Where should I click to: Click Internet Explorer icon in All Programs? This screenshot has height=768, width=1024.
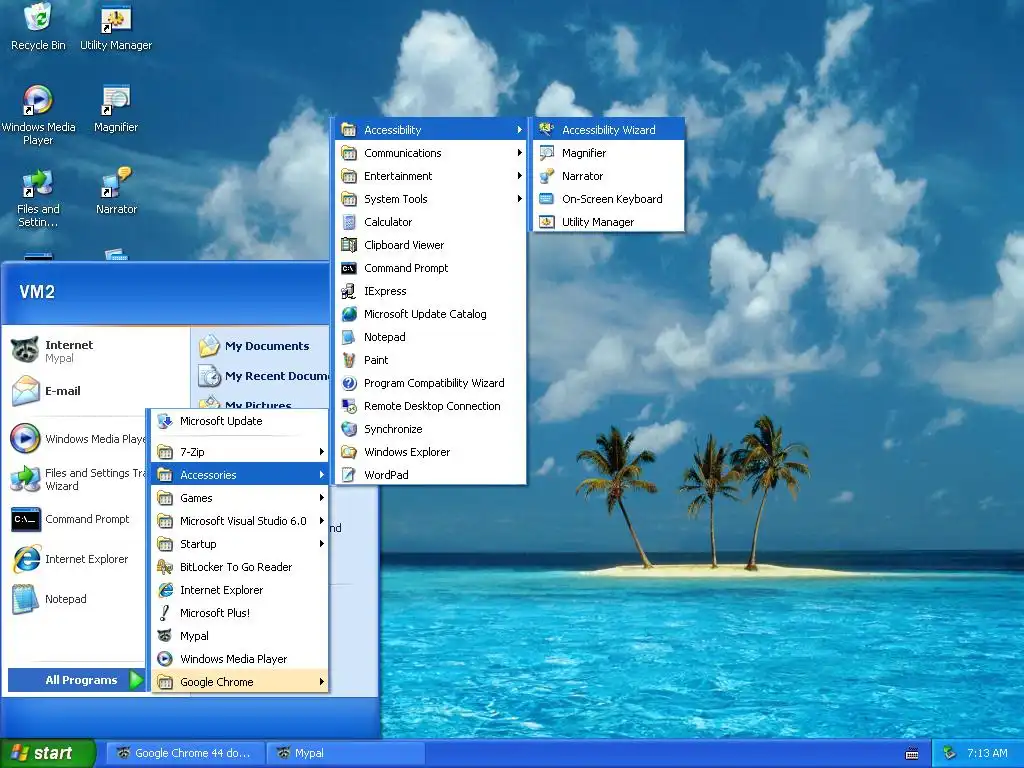click(x=165, y=590)
